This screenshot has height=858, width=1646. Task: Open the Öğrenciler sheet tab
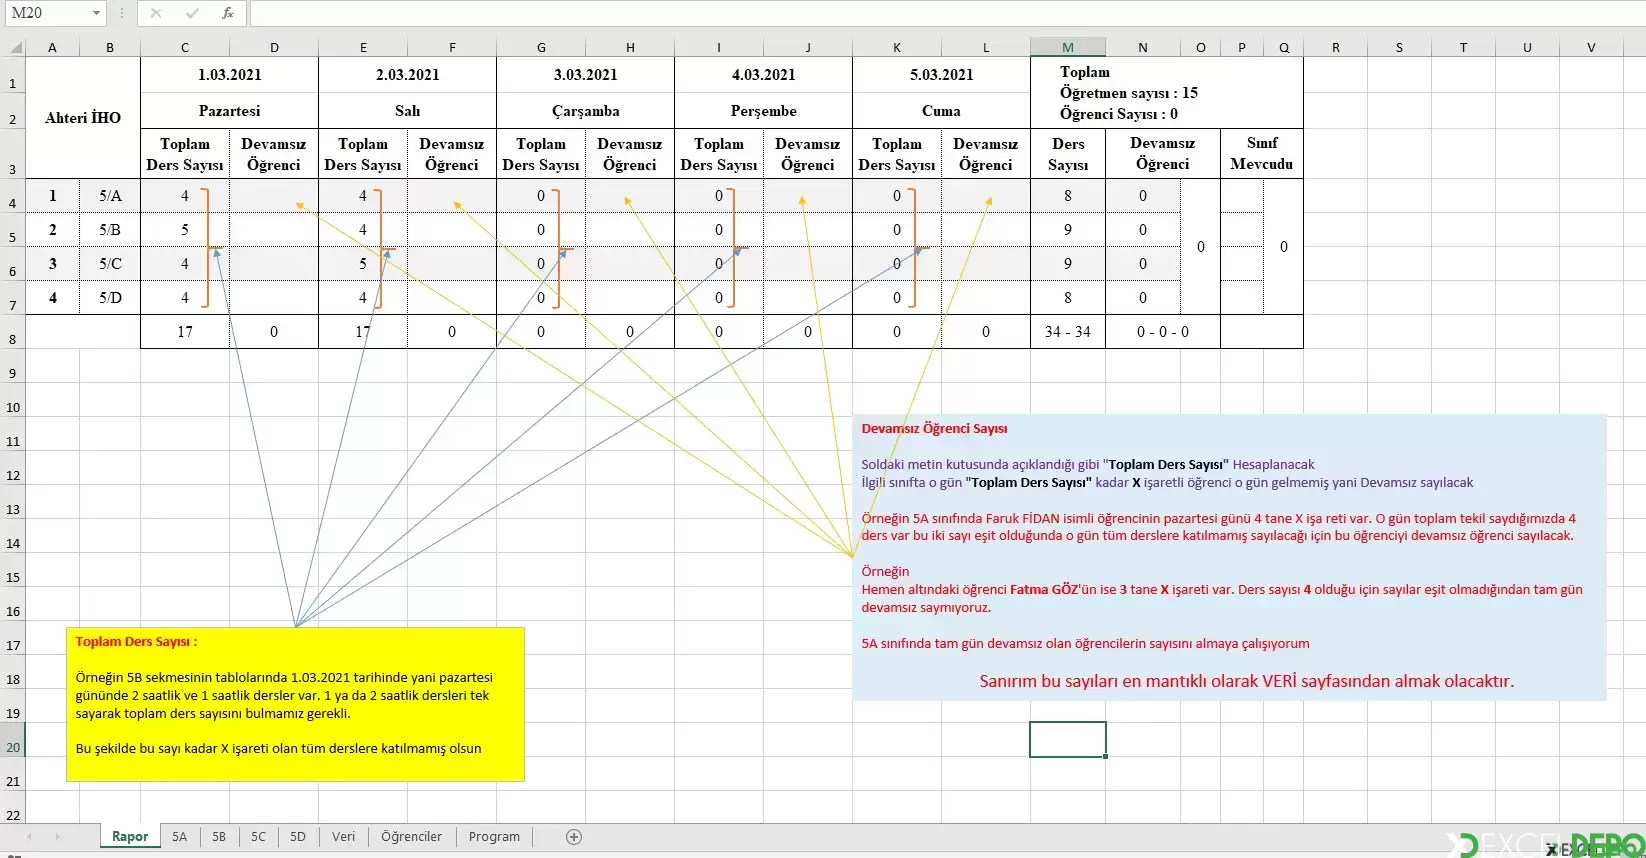[411, 837]
